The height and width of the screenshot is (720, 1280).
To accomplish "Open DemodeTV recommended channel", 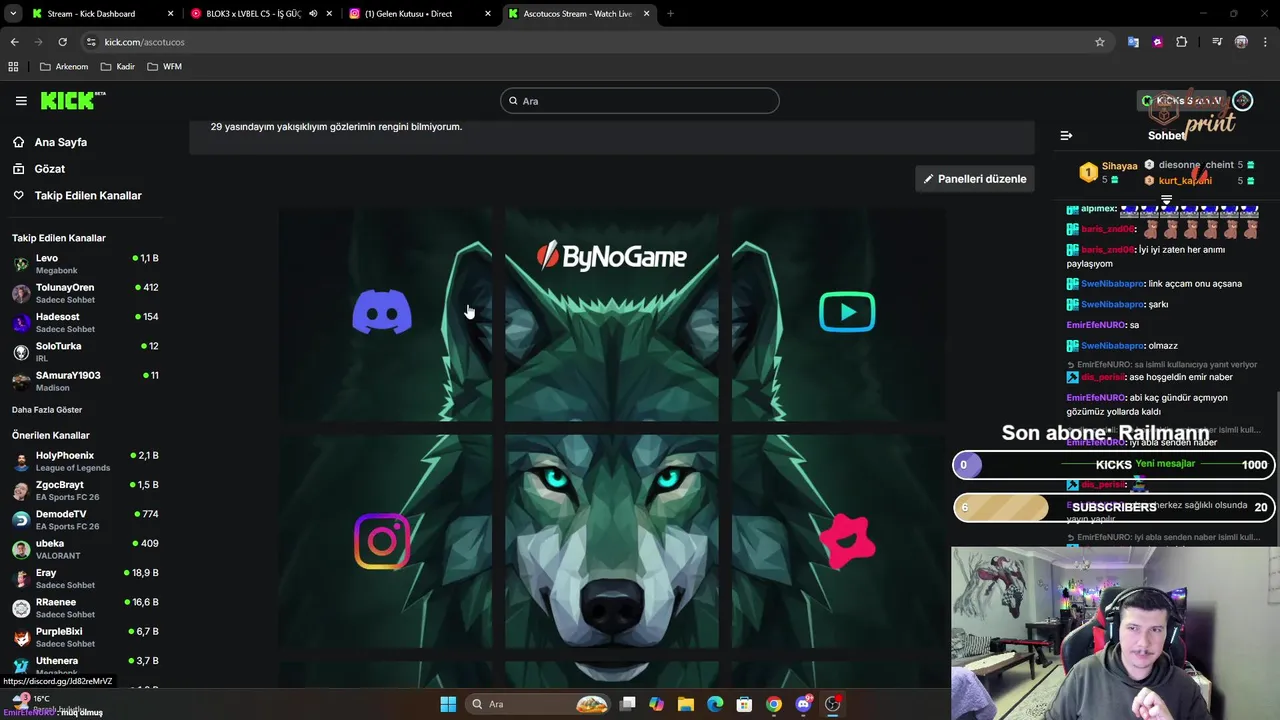I will [85, 520].
